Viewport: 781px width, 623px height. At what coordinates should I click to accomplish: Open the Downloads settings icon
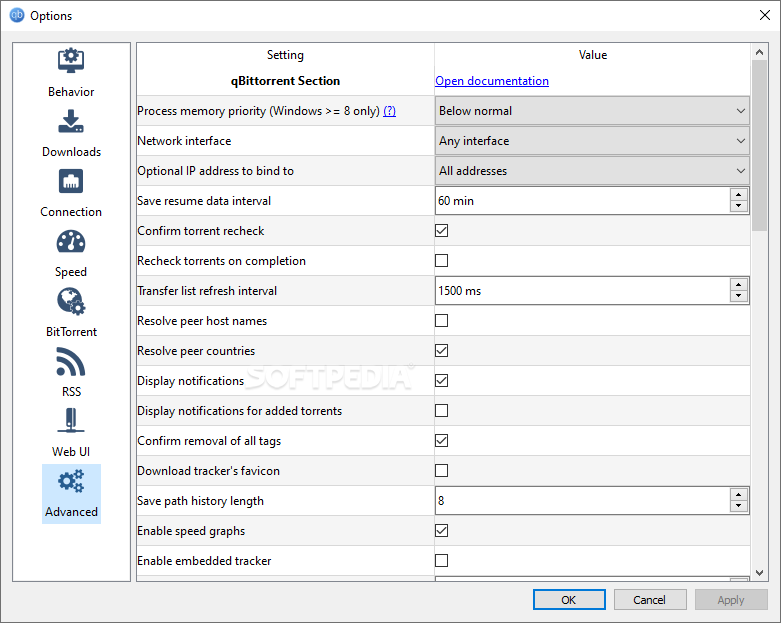71,121
